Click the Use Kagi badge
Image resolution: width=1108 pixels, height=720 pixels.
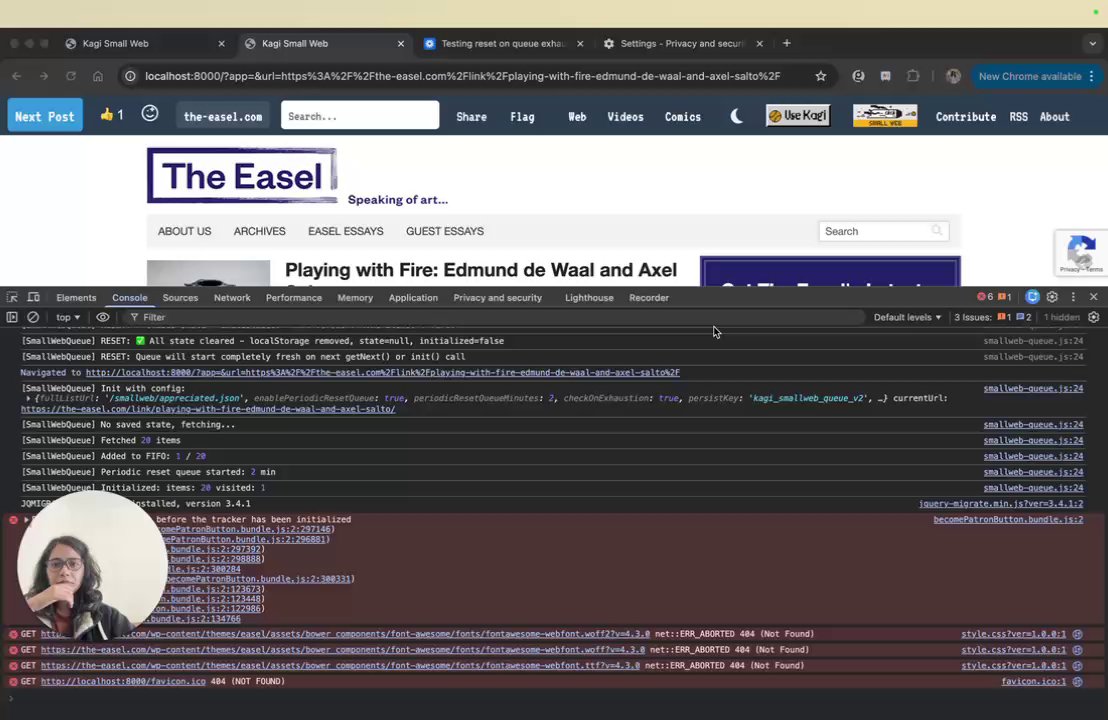point(798,115)
